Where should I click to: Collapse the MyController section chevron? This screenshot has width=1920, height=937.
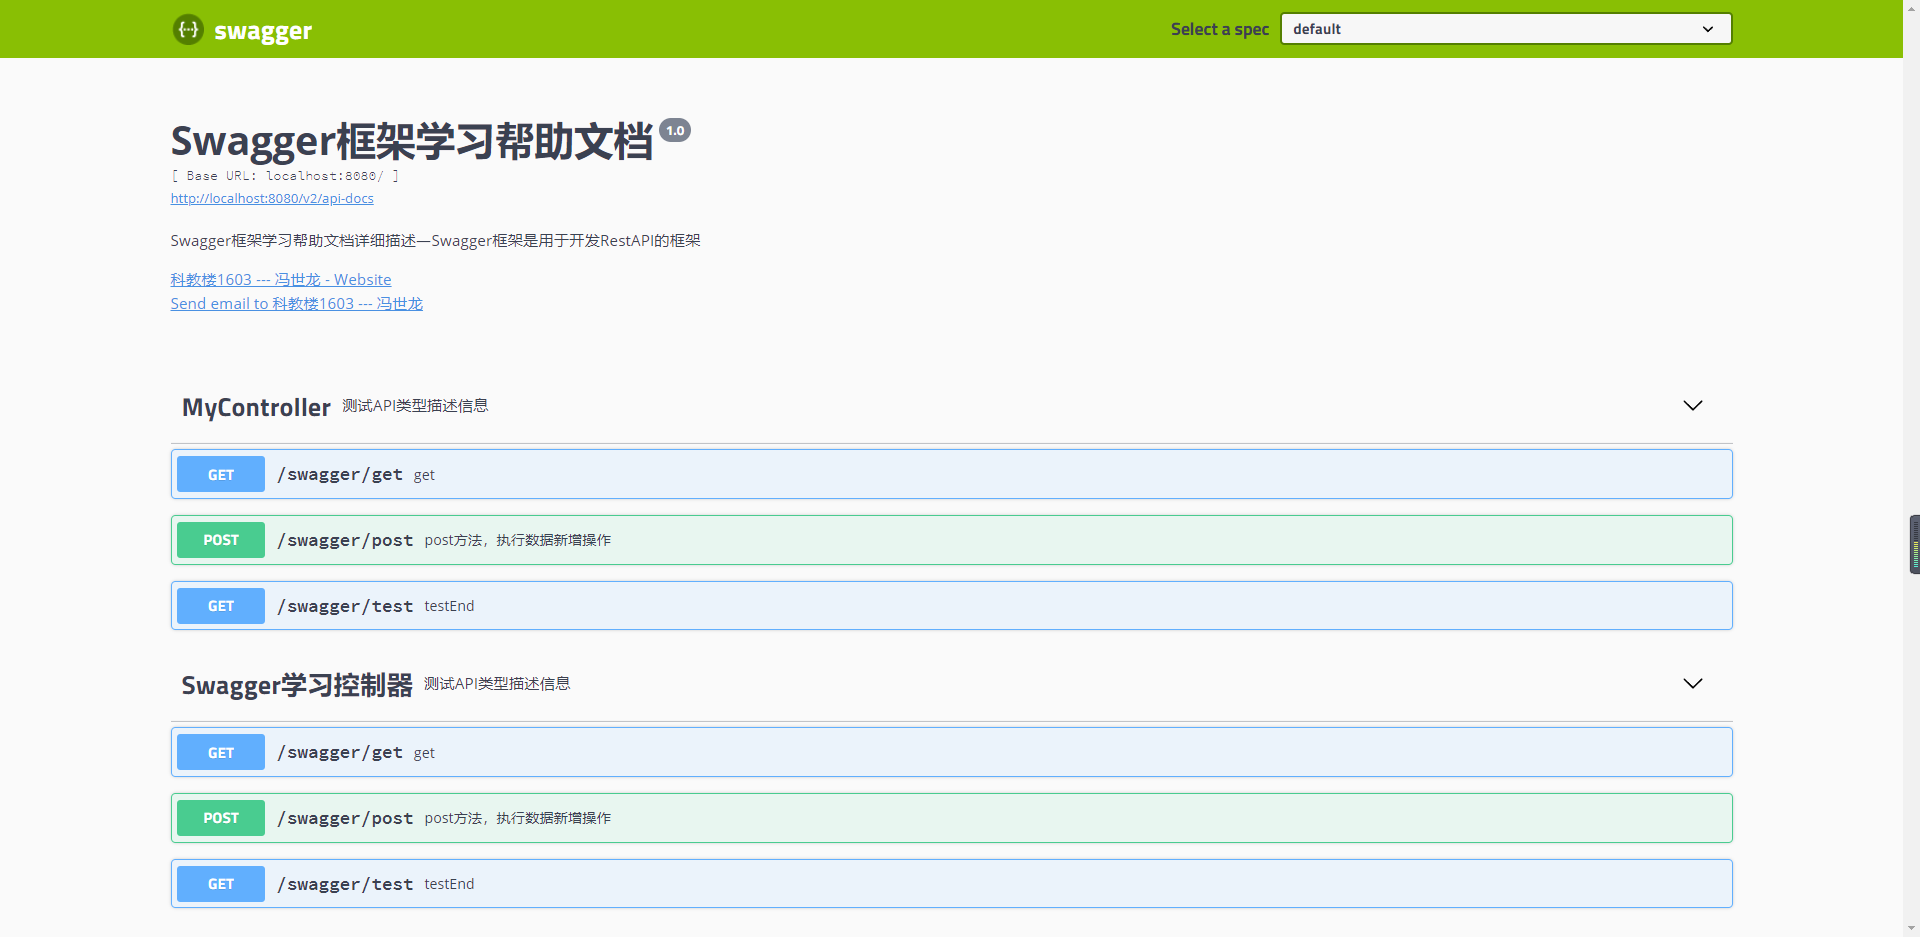[x=1692, y=406]
